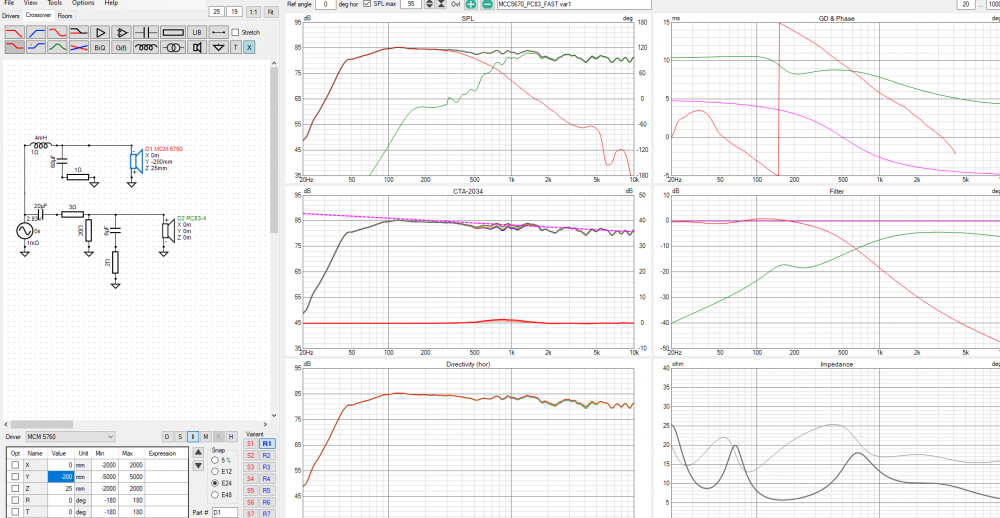Click the Fit zoom button
This screenshot has height=518, width=1000.
coord(270,11)
